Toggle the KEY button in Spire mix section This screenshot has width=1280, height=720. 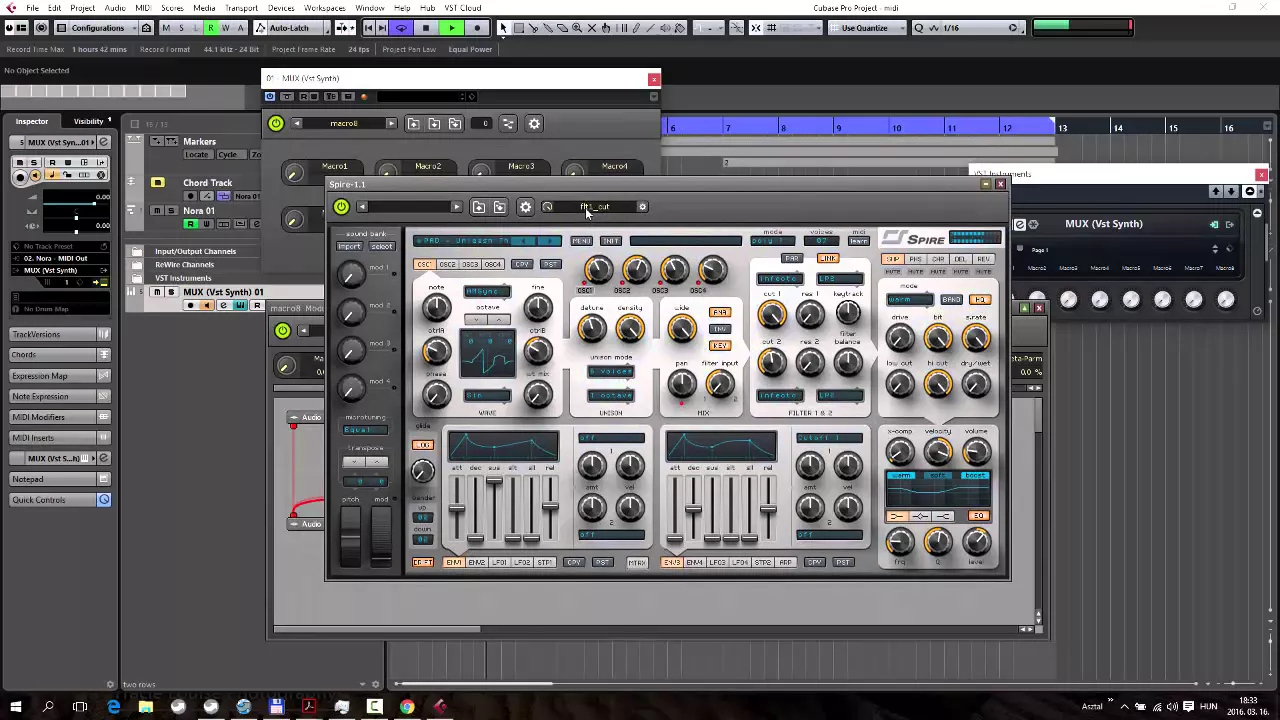click(x=719, y=346)
